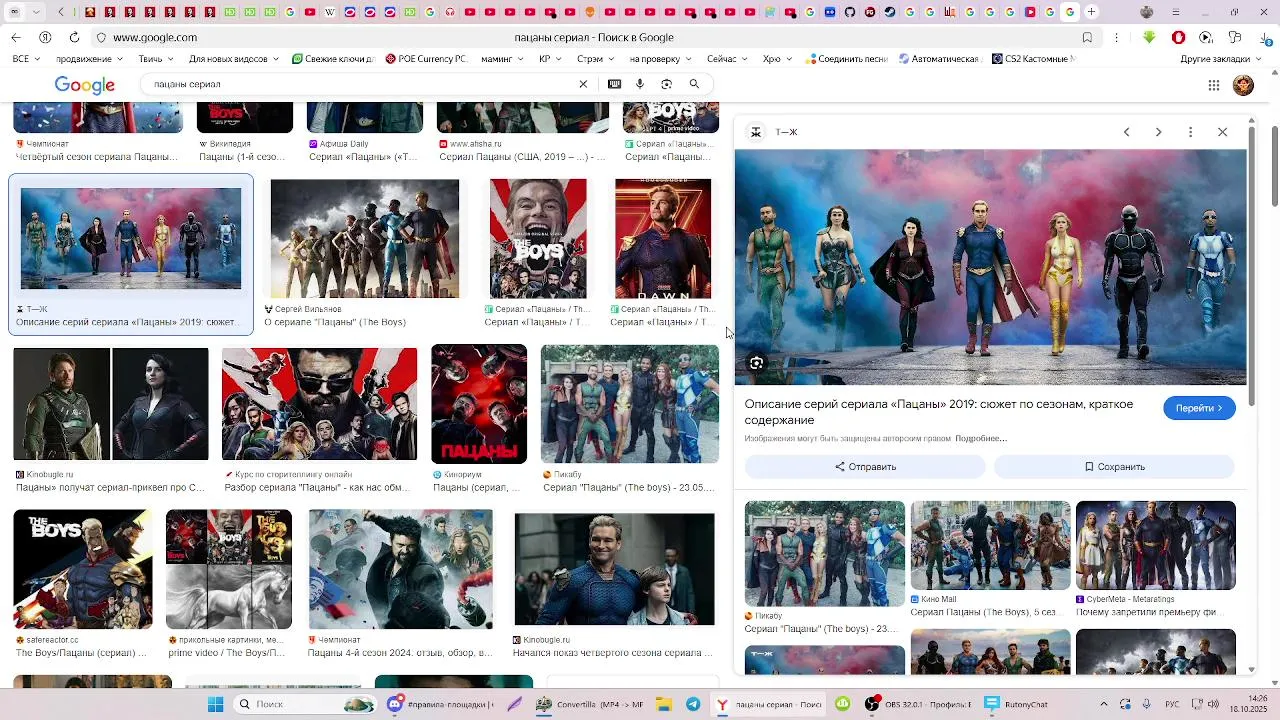Expand Твичь bookmarks folder

click(156, 59)
